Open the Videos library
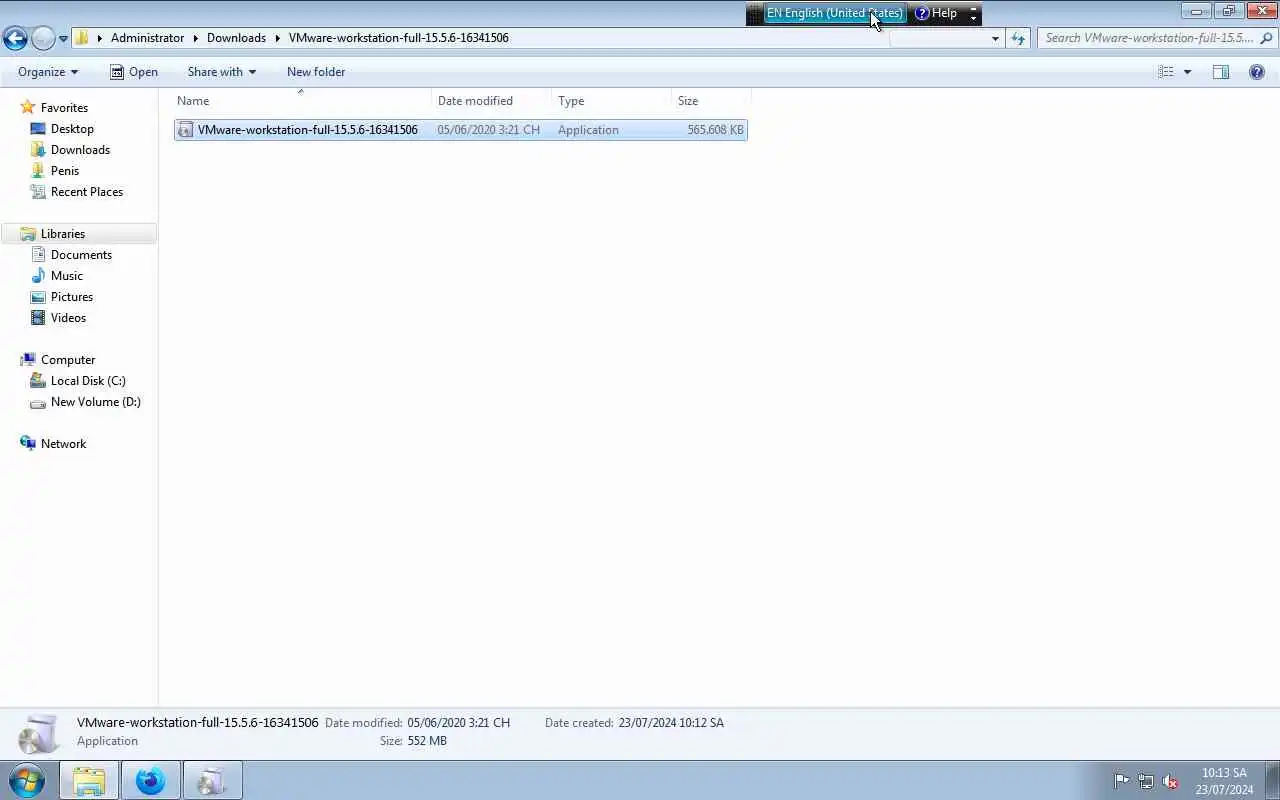Image resolution: width=1280 pixels, height=800 pixels. pos(68,318)
